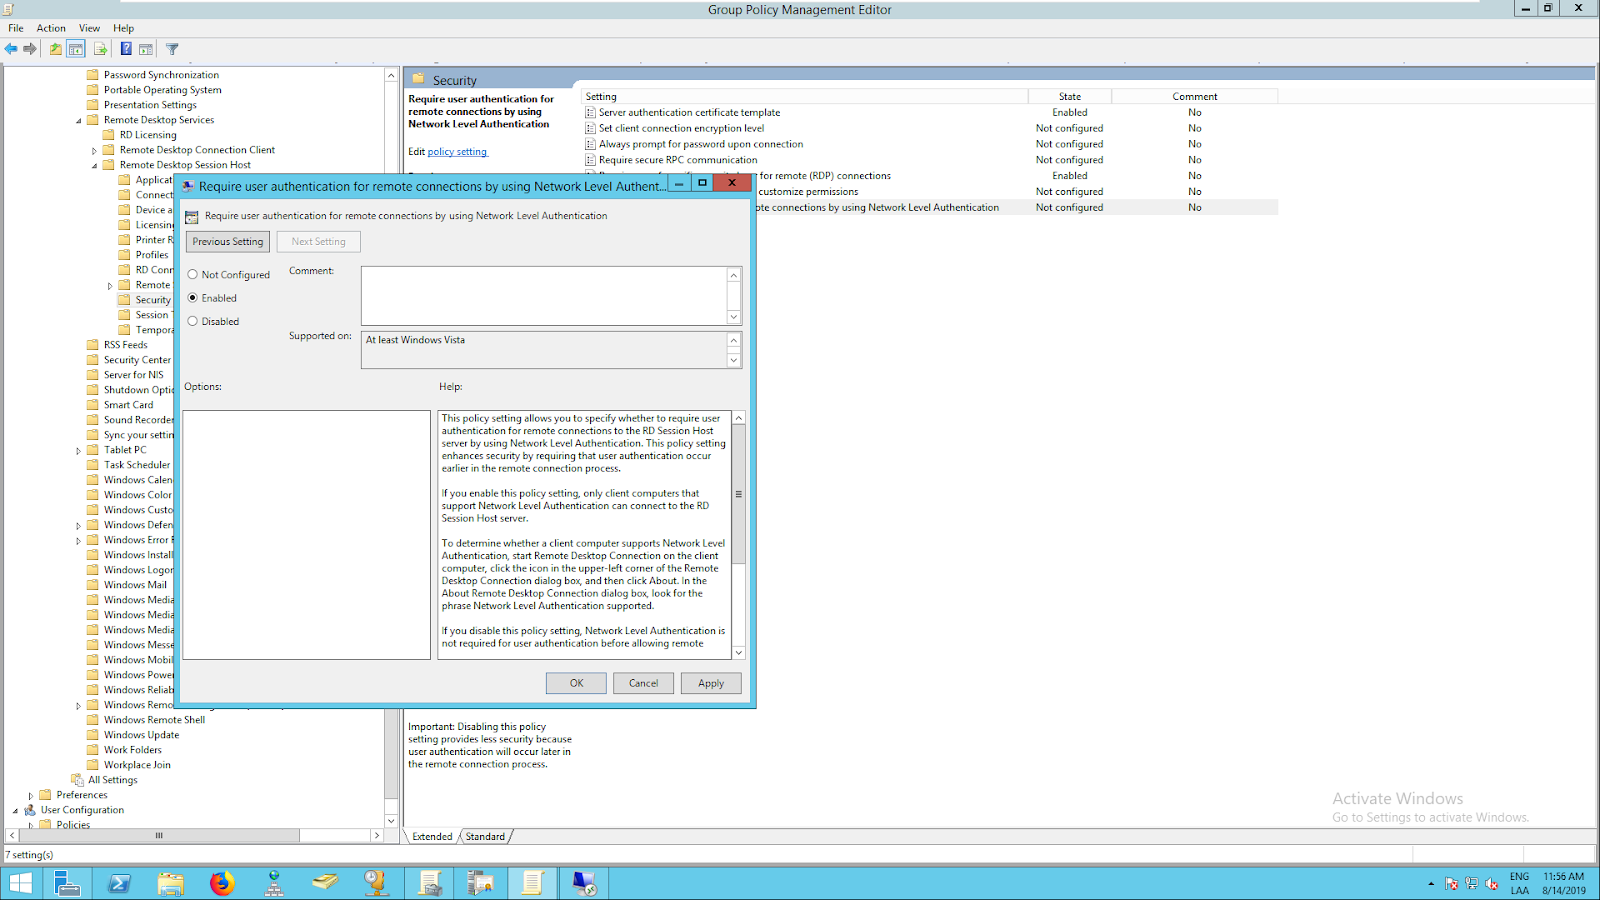
Task: Collapse the Remote Desktop Session Host node
Action: 95,166
